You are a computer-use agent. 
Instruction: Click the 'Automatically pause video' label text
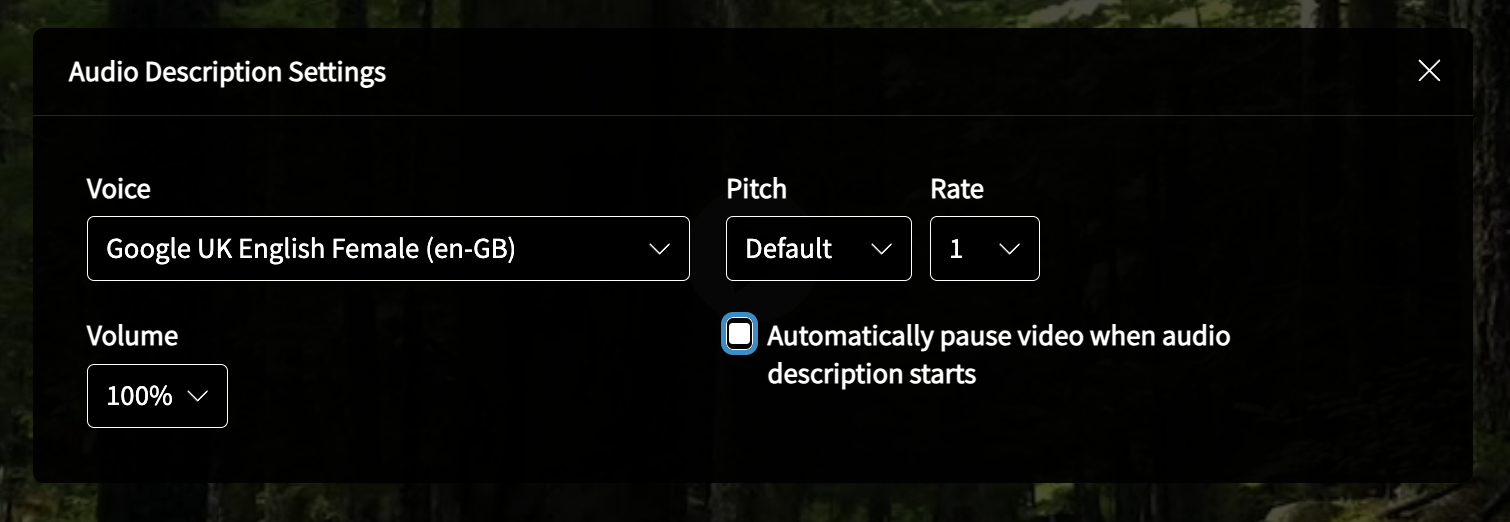[x=998, y=355]
